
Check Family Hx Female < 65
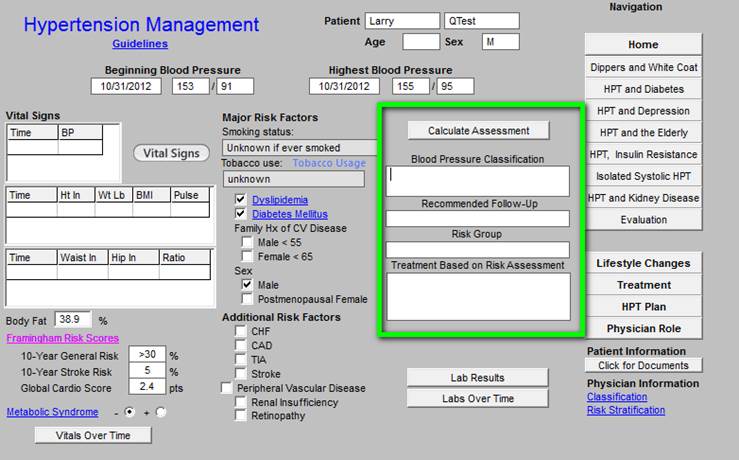[x=246, y=256]
